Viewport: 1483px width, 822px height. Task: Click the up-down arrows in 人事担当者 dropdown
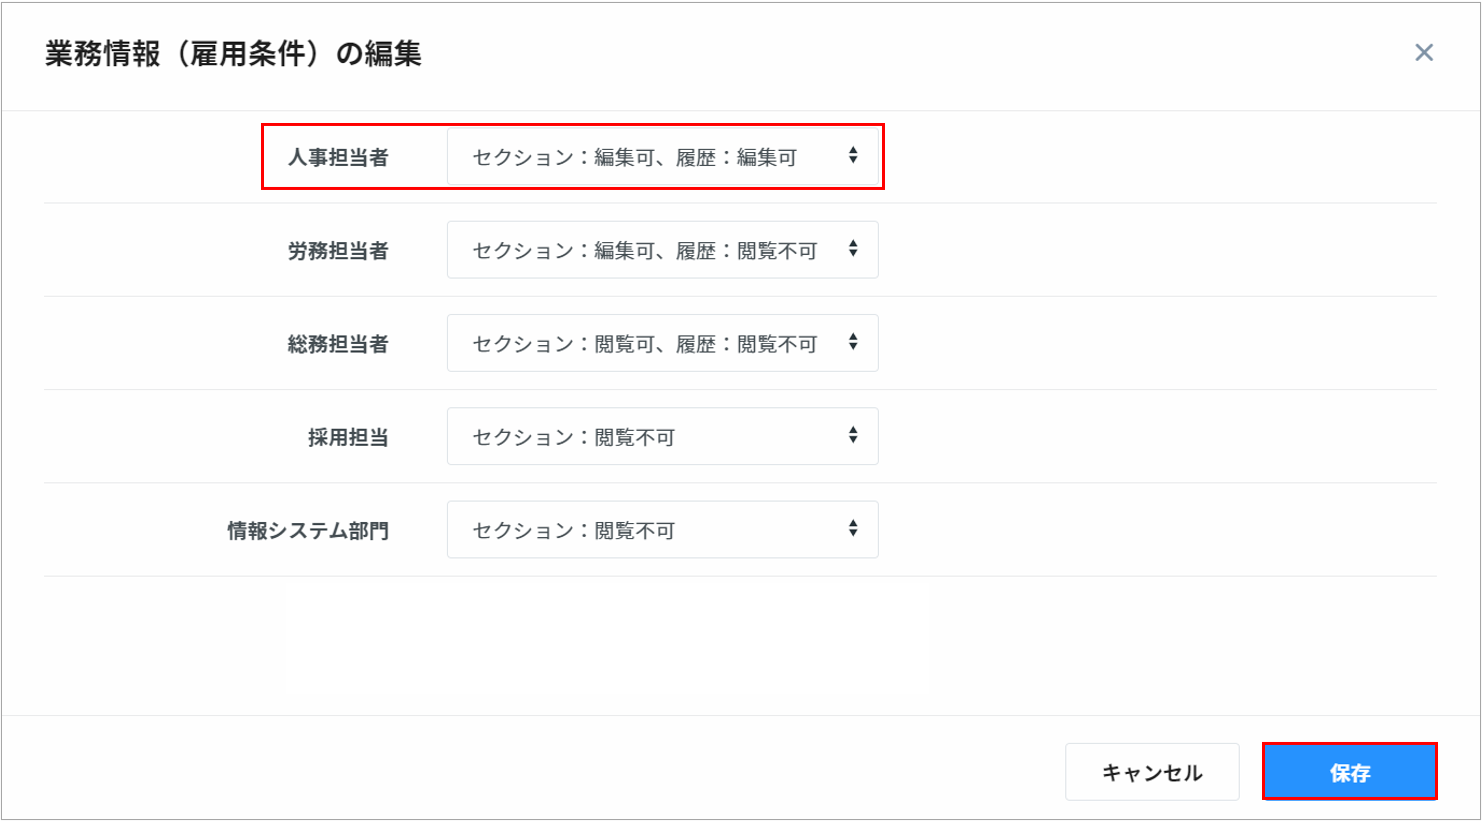853,156
